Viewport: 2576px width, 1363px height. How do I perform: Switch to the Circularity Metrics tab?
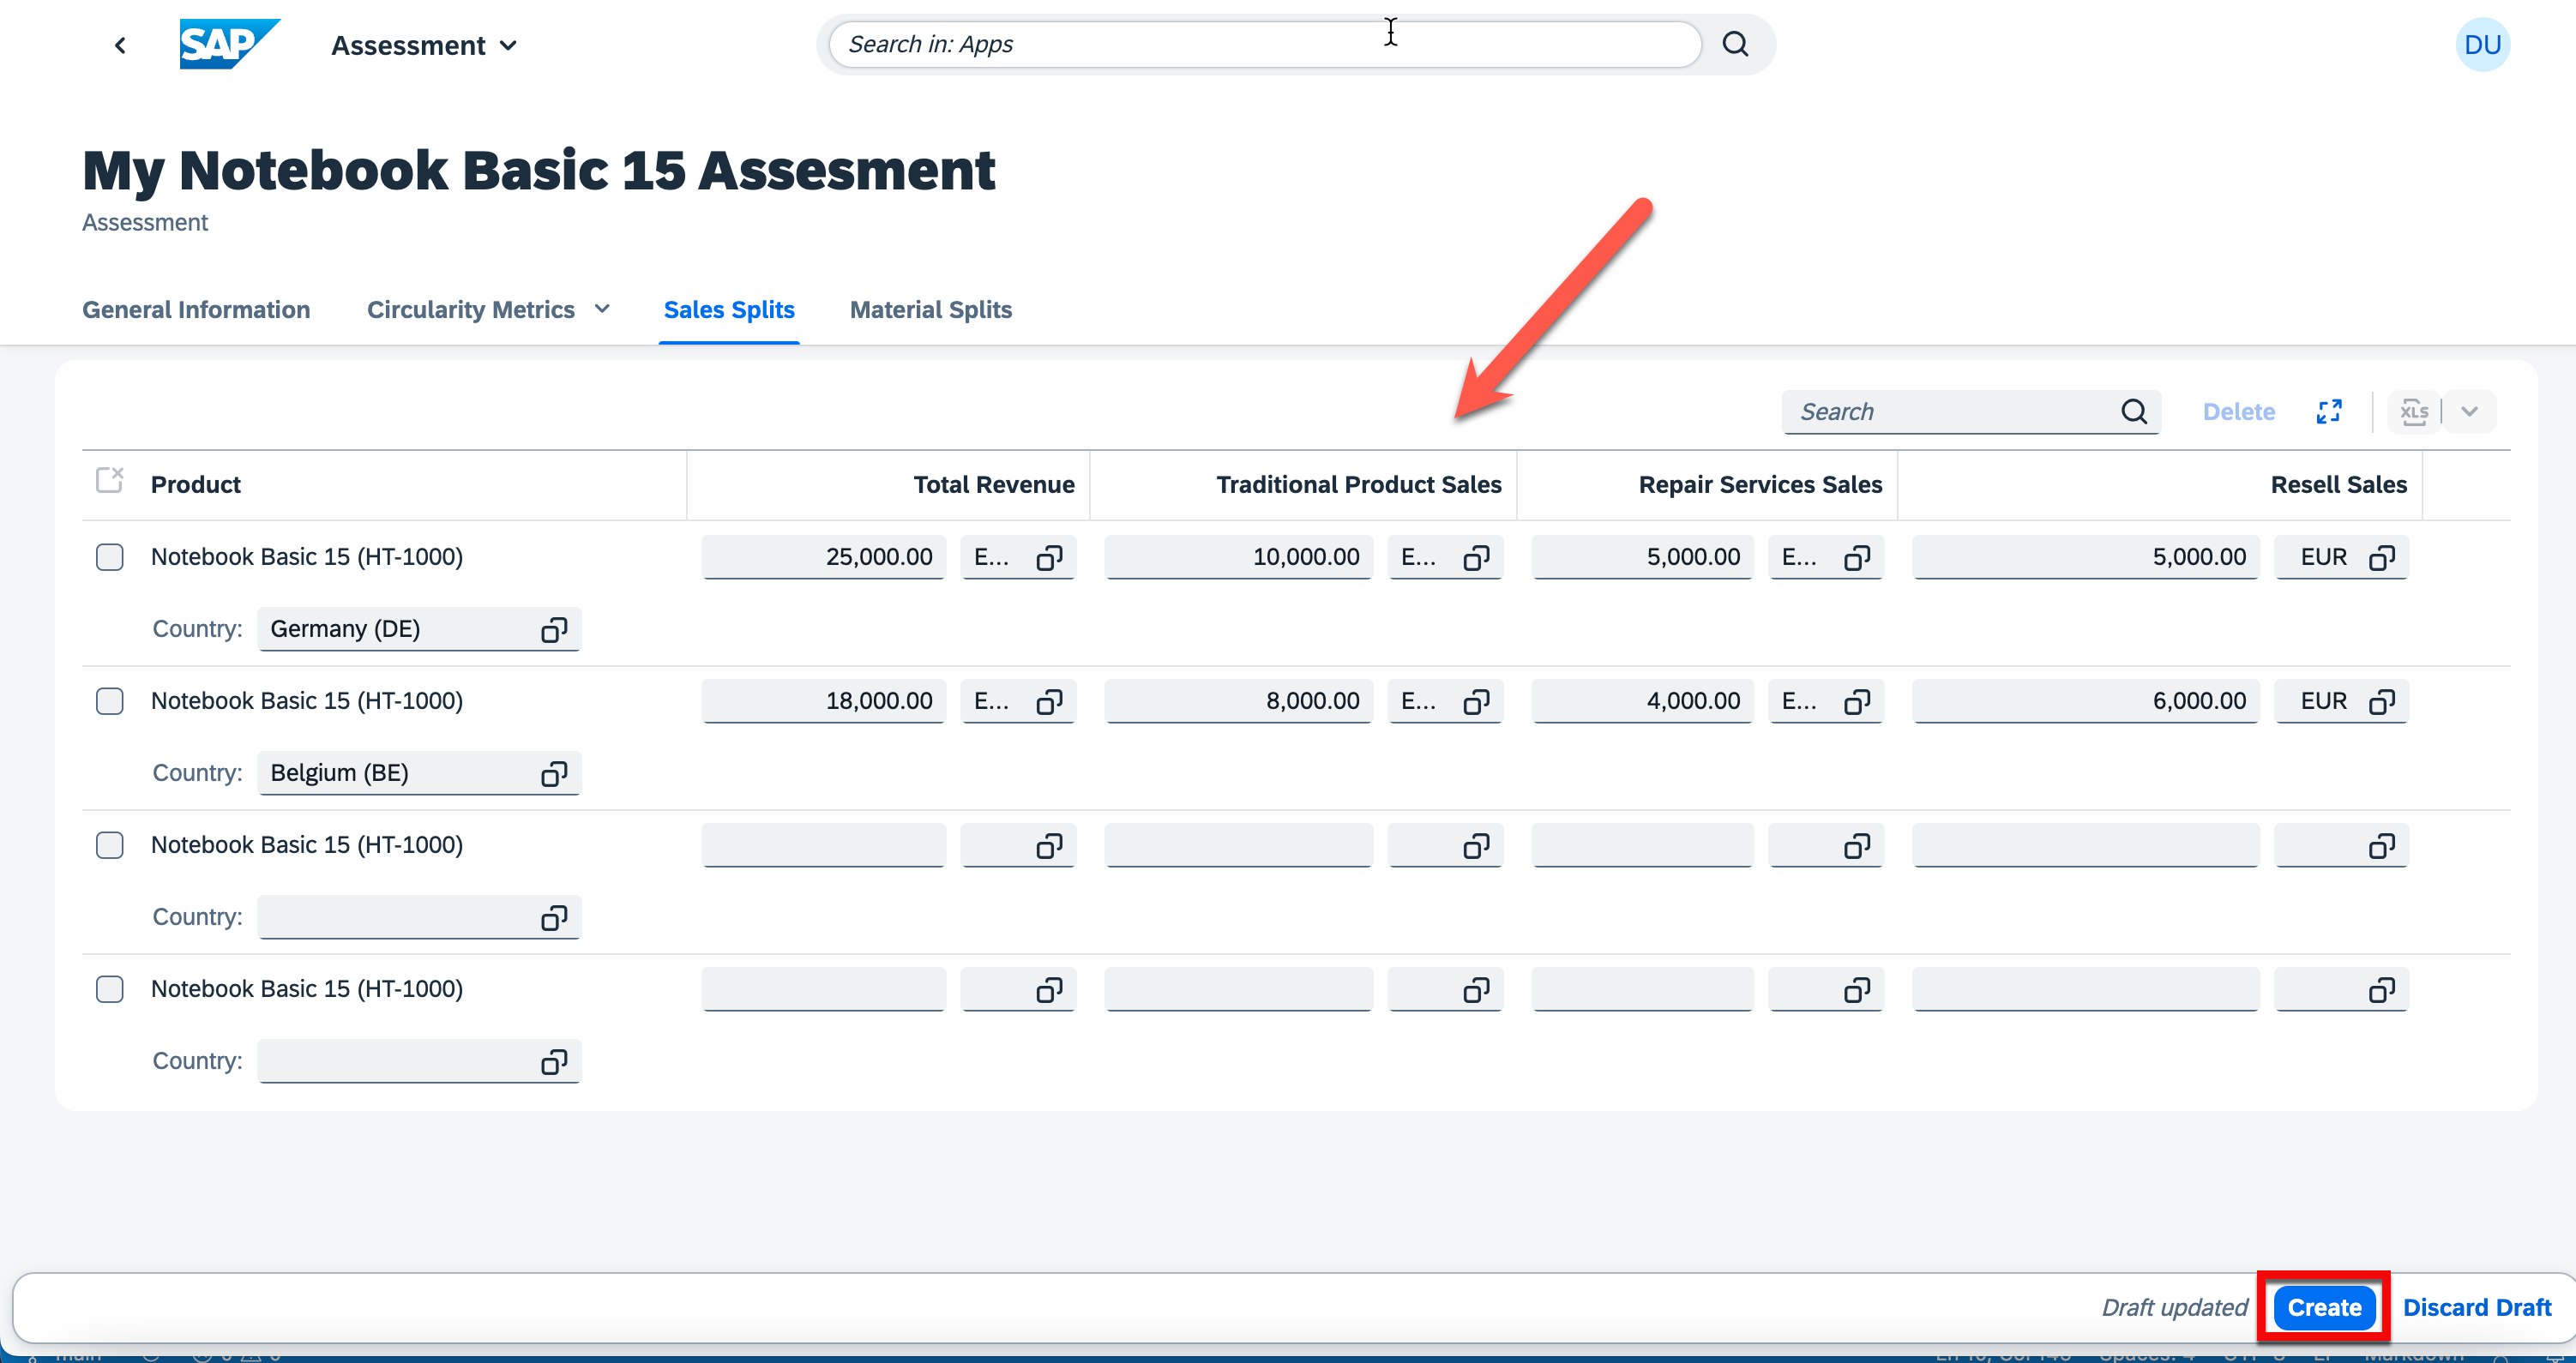pyautogui.click(x=471, y=310)
